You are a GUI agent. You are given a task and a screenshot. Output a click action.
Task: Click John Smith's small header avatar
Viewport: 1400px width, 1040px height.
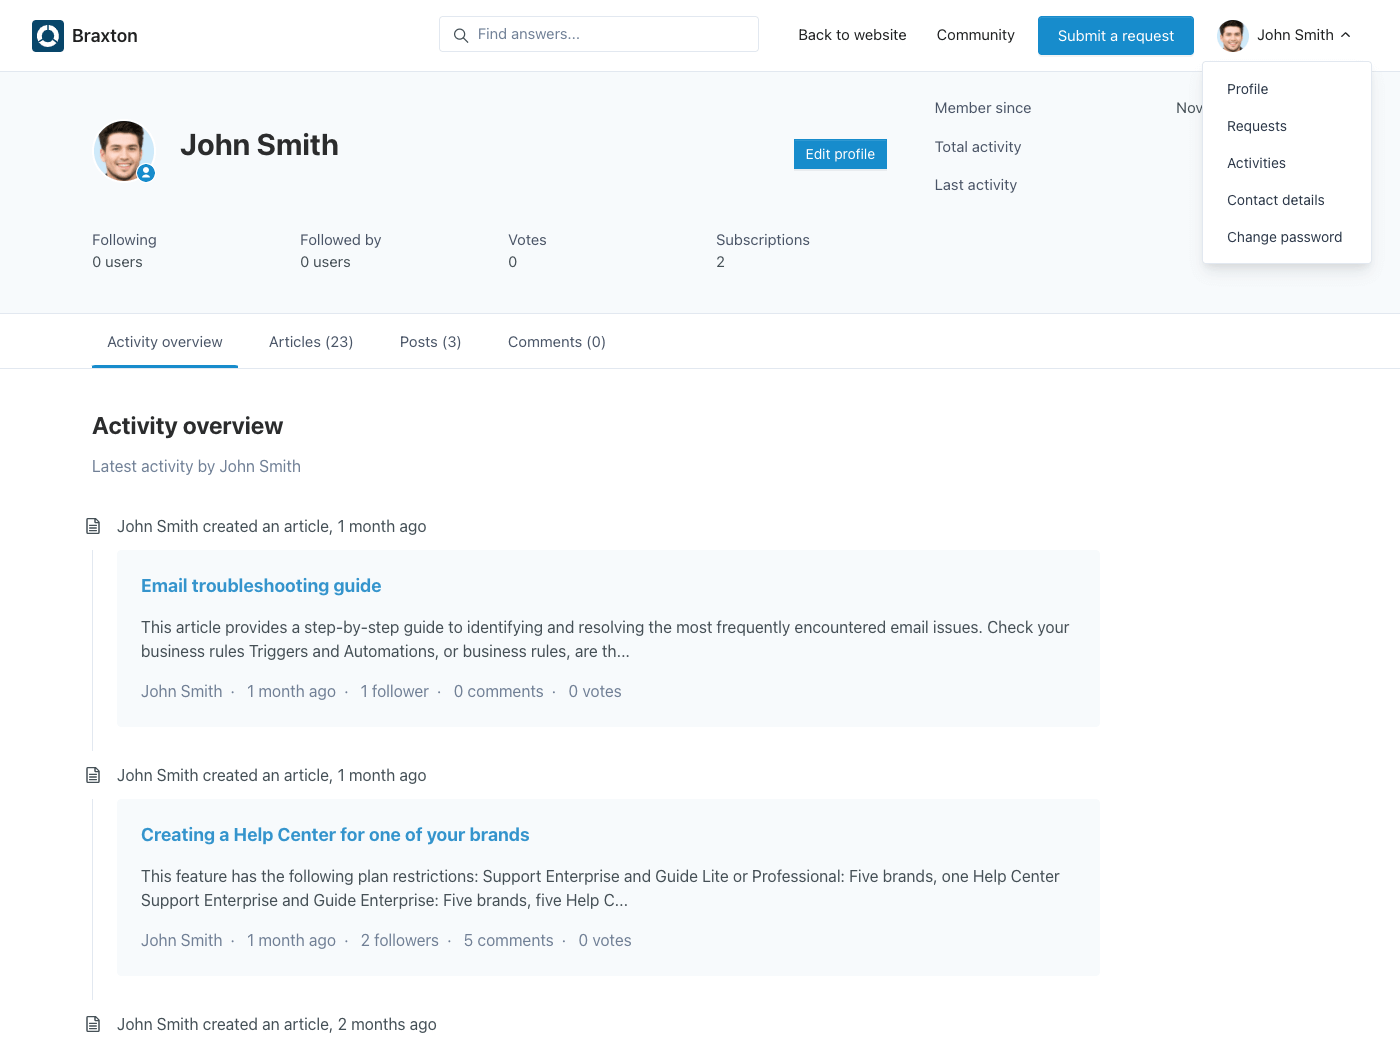click(1232, 35)
